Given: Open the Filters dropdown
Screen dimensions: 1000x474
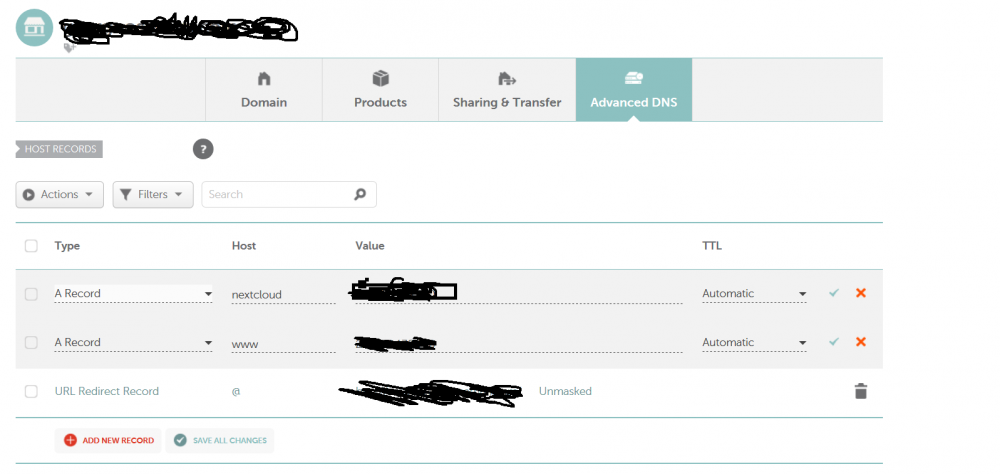Looking at the screenshot, I should (x=153, y=195).
